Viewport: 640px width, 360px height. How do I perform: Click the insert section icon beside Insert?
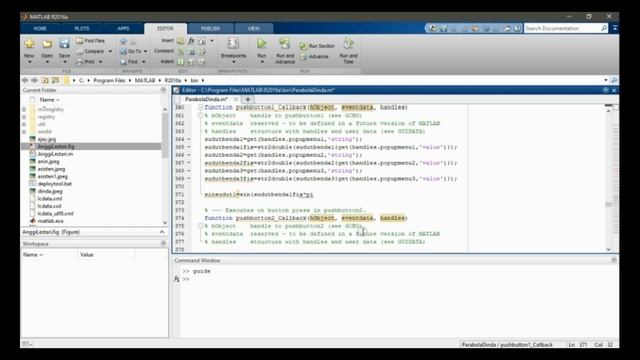point(180,41)
